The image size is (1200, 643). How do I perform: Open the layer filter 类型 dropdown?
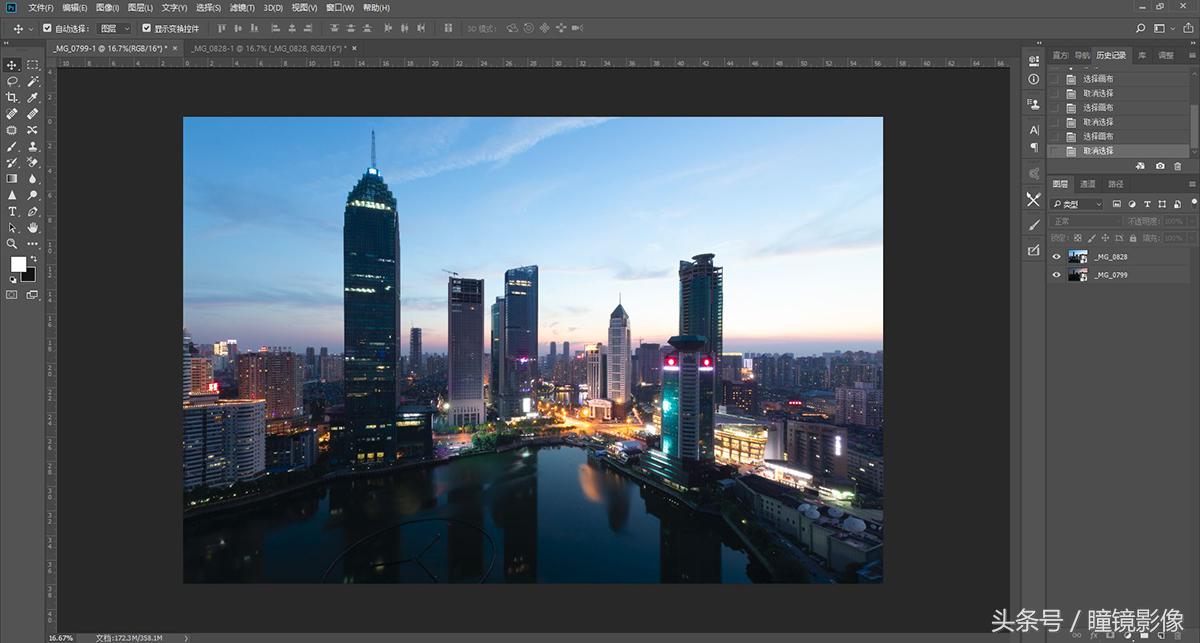point(1077,204)
